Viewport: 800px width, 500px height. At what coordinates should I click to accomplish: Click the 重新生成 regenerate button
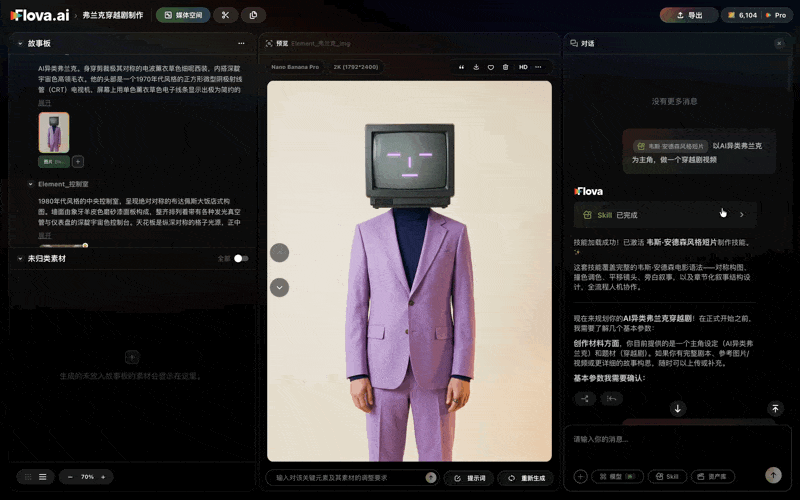[x=527, y=478]
